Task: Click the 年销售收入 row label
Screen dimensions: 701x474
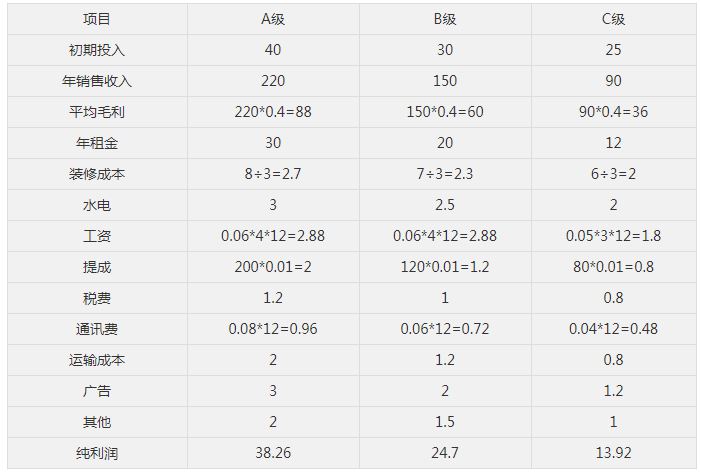Action: tap(97, 81)
